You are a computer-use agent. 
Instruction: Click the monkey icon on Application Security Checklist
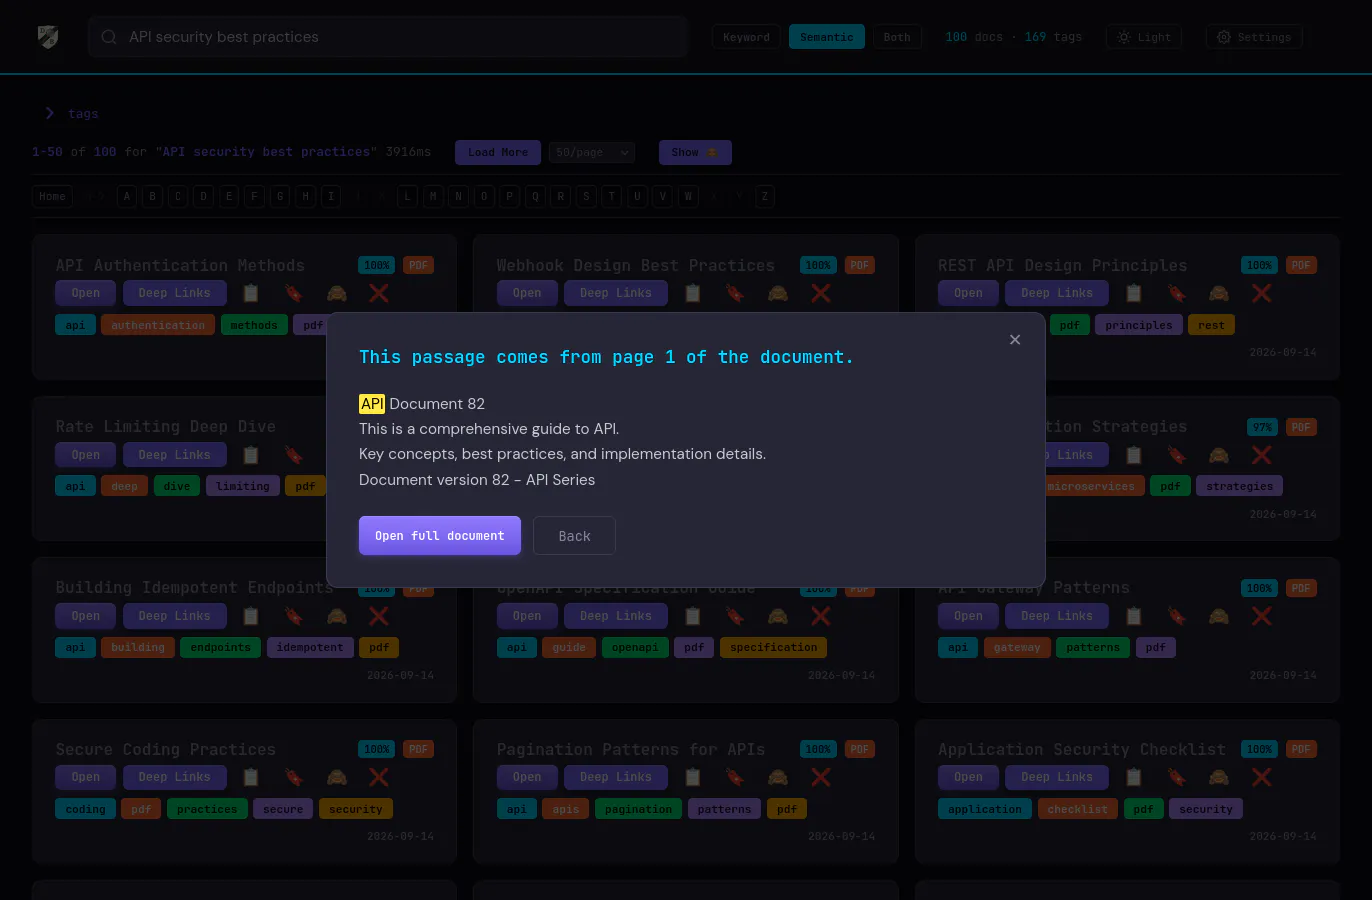[1219, 777]
